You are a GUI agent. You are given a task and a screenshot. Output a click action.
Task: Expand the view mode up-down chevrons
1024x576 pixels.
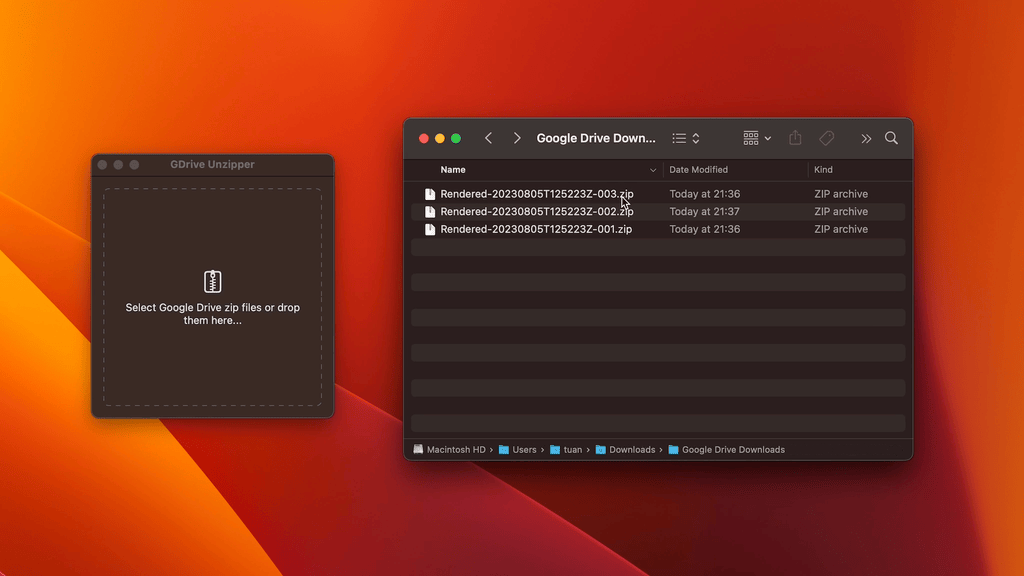[x=696, y=138]
